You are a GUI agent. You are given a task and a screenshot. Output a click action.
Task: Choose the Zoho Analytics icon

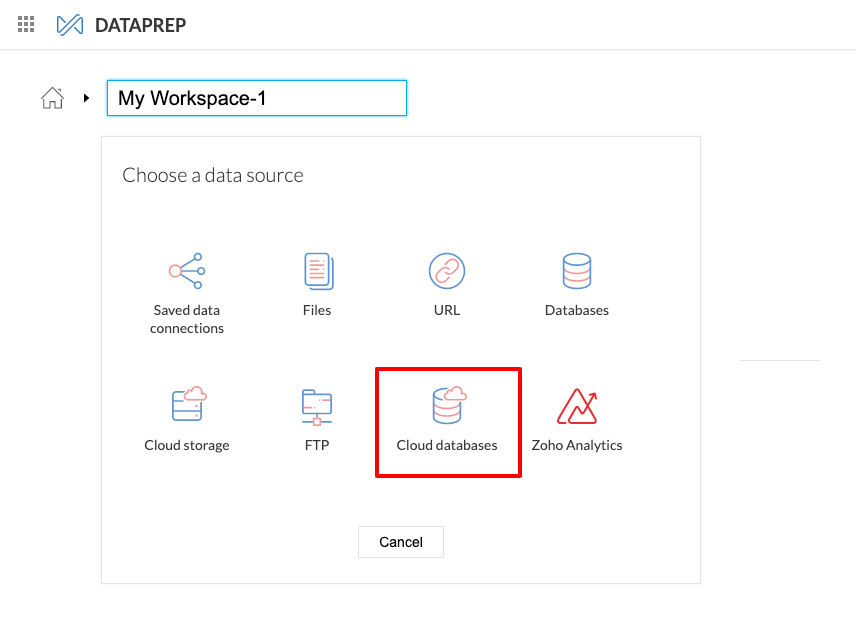(577, 406)
